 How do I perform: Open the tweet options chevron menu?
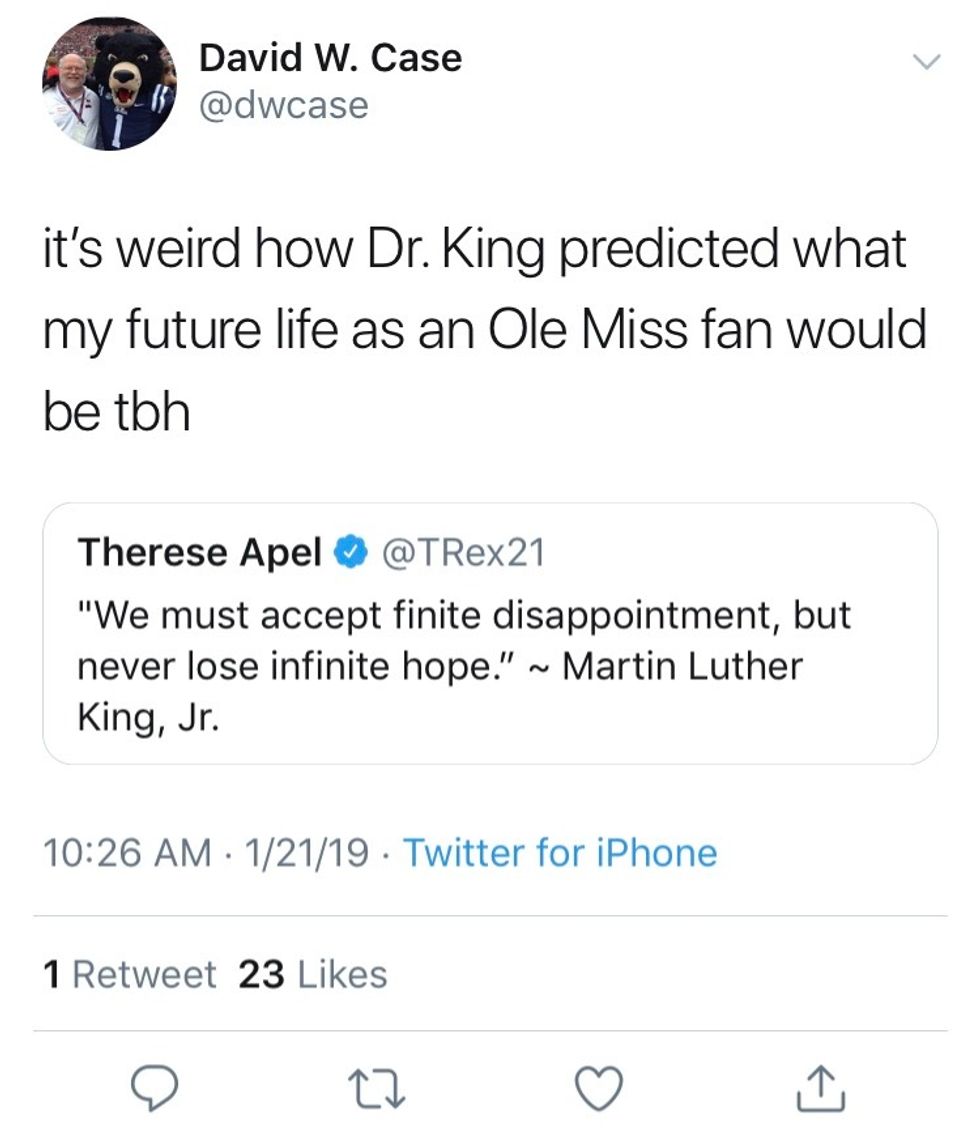click(x=927, y=63)
